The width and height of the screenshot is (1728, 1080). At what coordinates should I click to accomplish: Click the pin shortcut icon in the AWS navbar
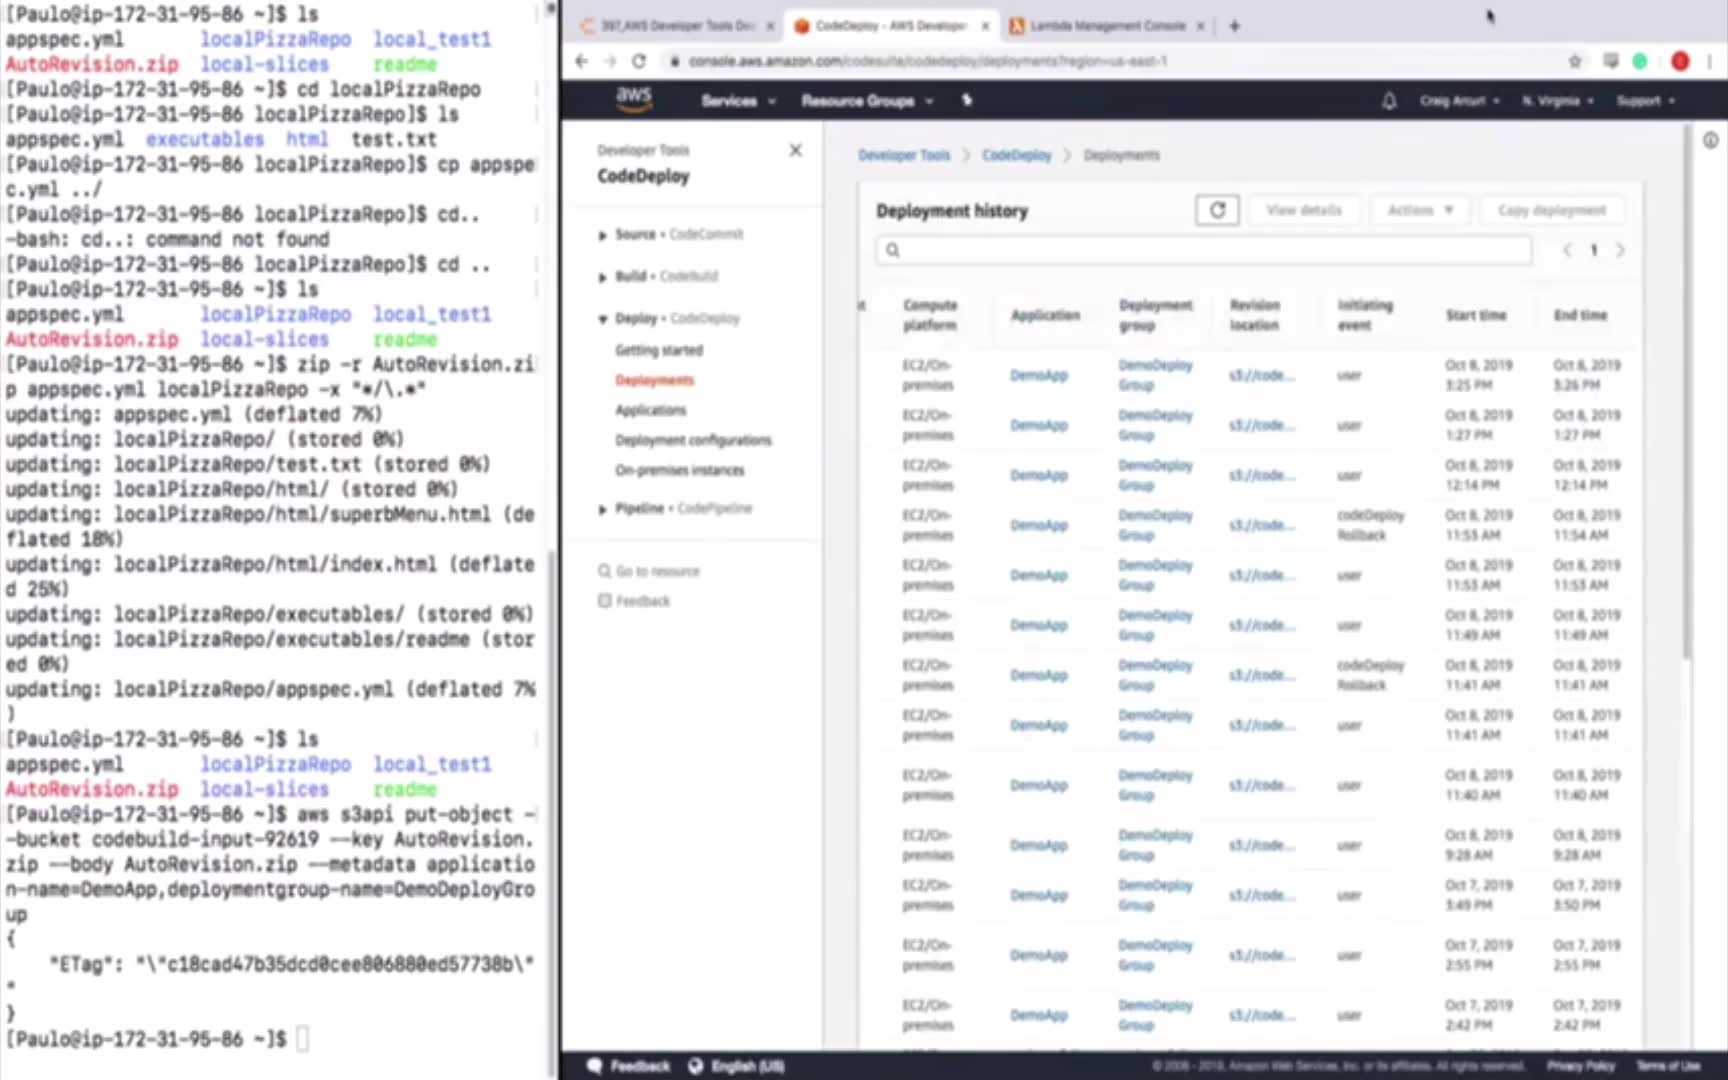point(966,101)
